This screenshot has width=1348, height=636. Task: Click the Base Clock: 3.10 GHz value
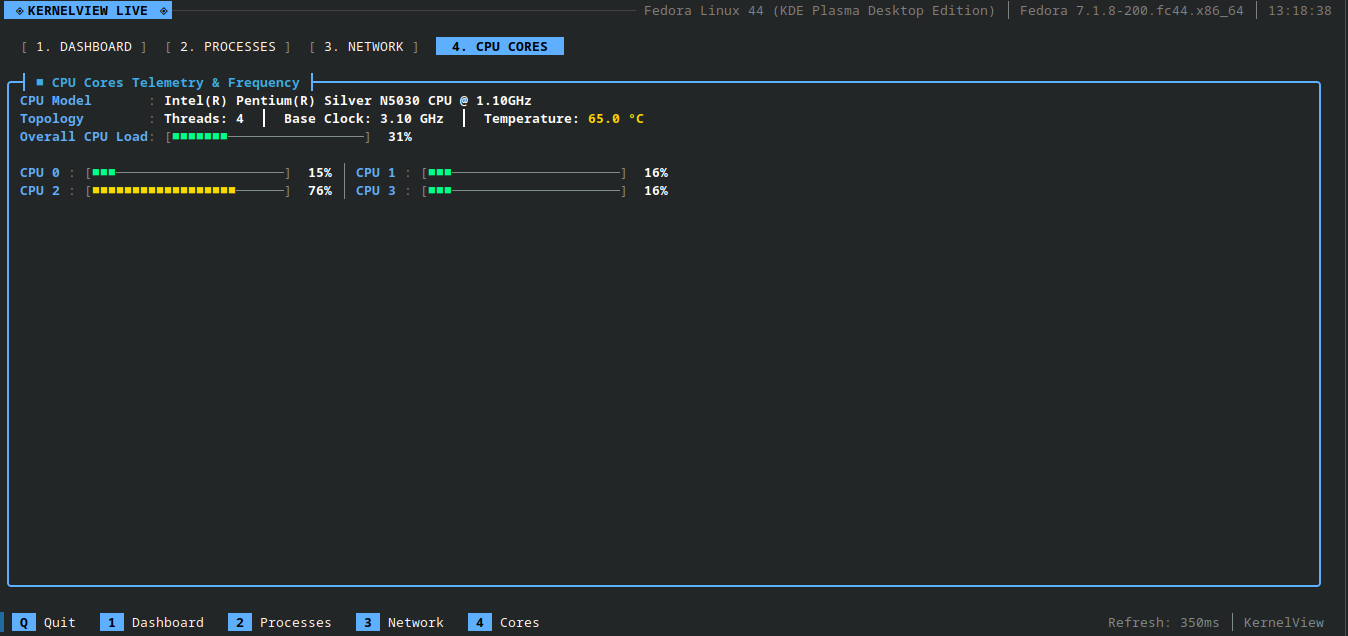[x=364, y=119]
